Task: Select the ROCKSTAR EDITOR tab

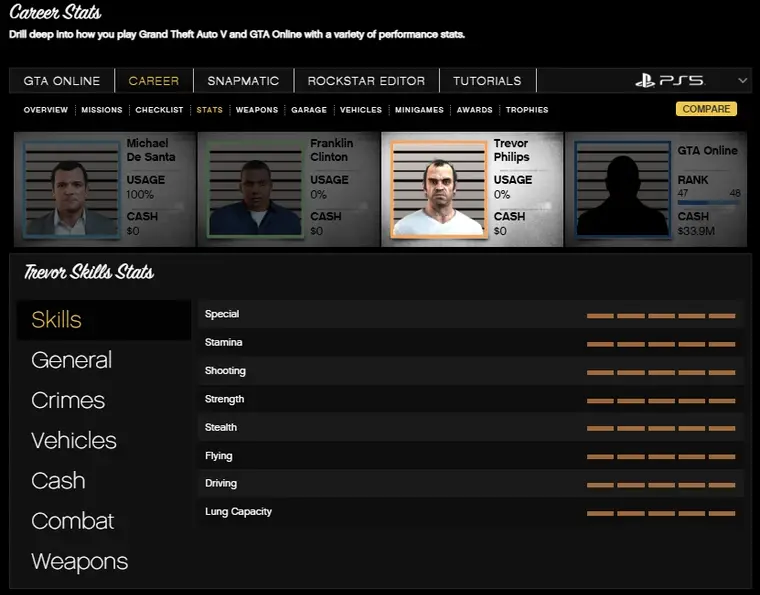Action: coord(366,81)
